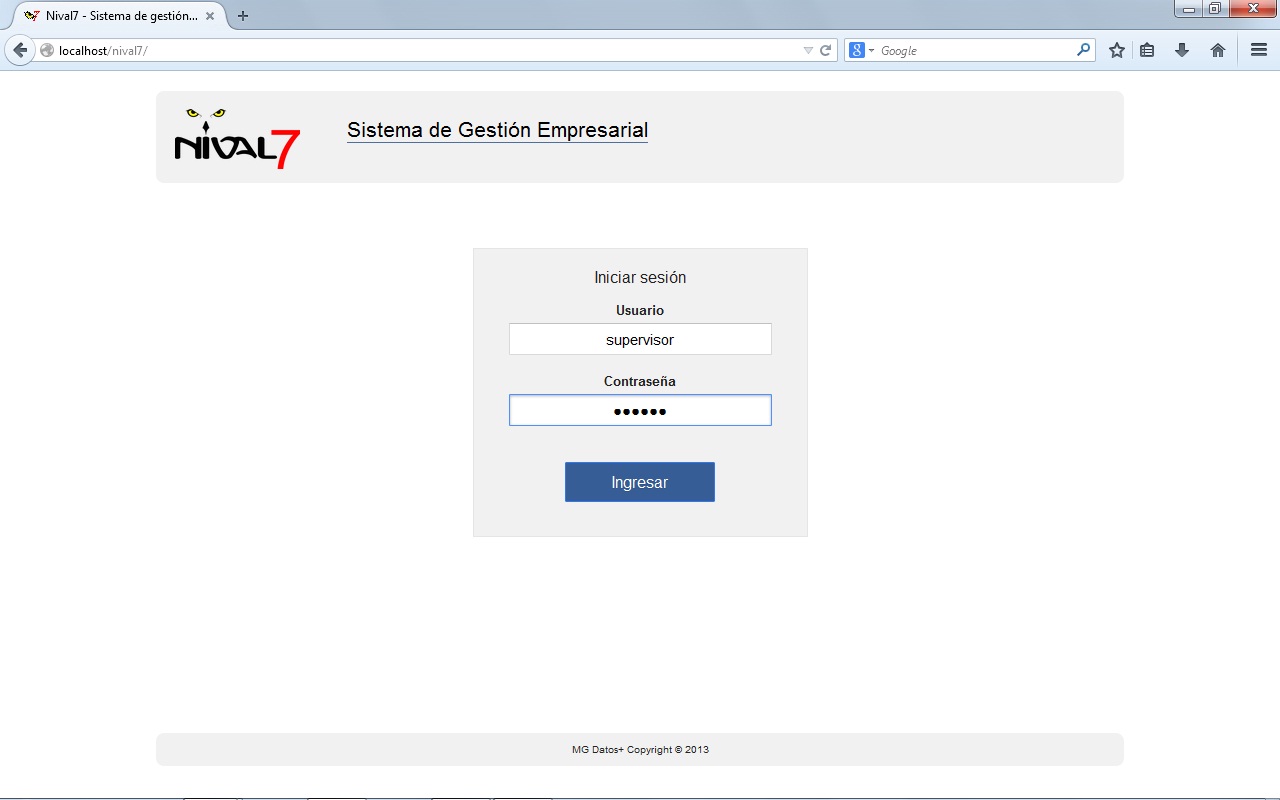Image resolution: width=1280 pixels, height=800 pixels.
Task: Open the Google search engine dropdown
Action: click(x=861, y=50)
